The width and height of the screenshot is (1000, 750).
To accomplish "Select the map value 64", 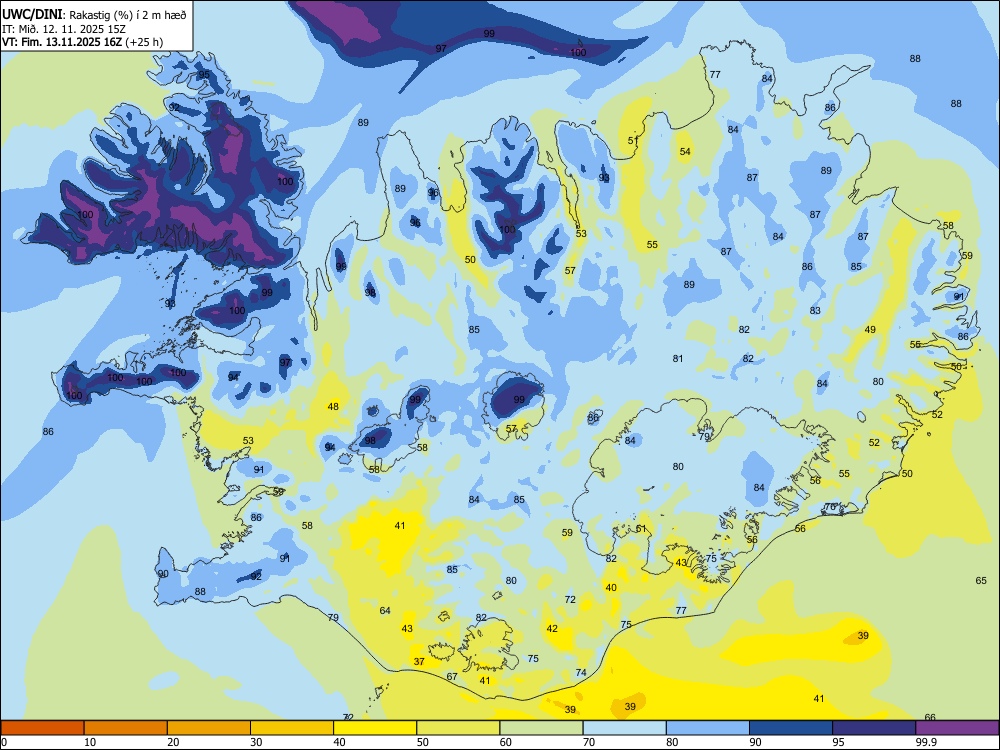I will (385, 610).
